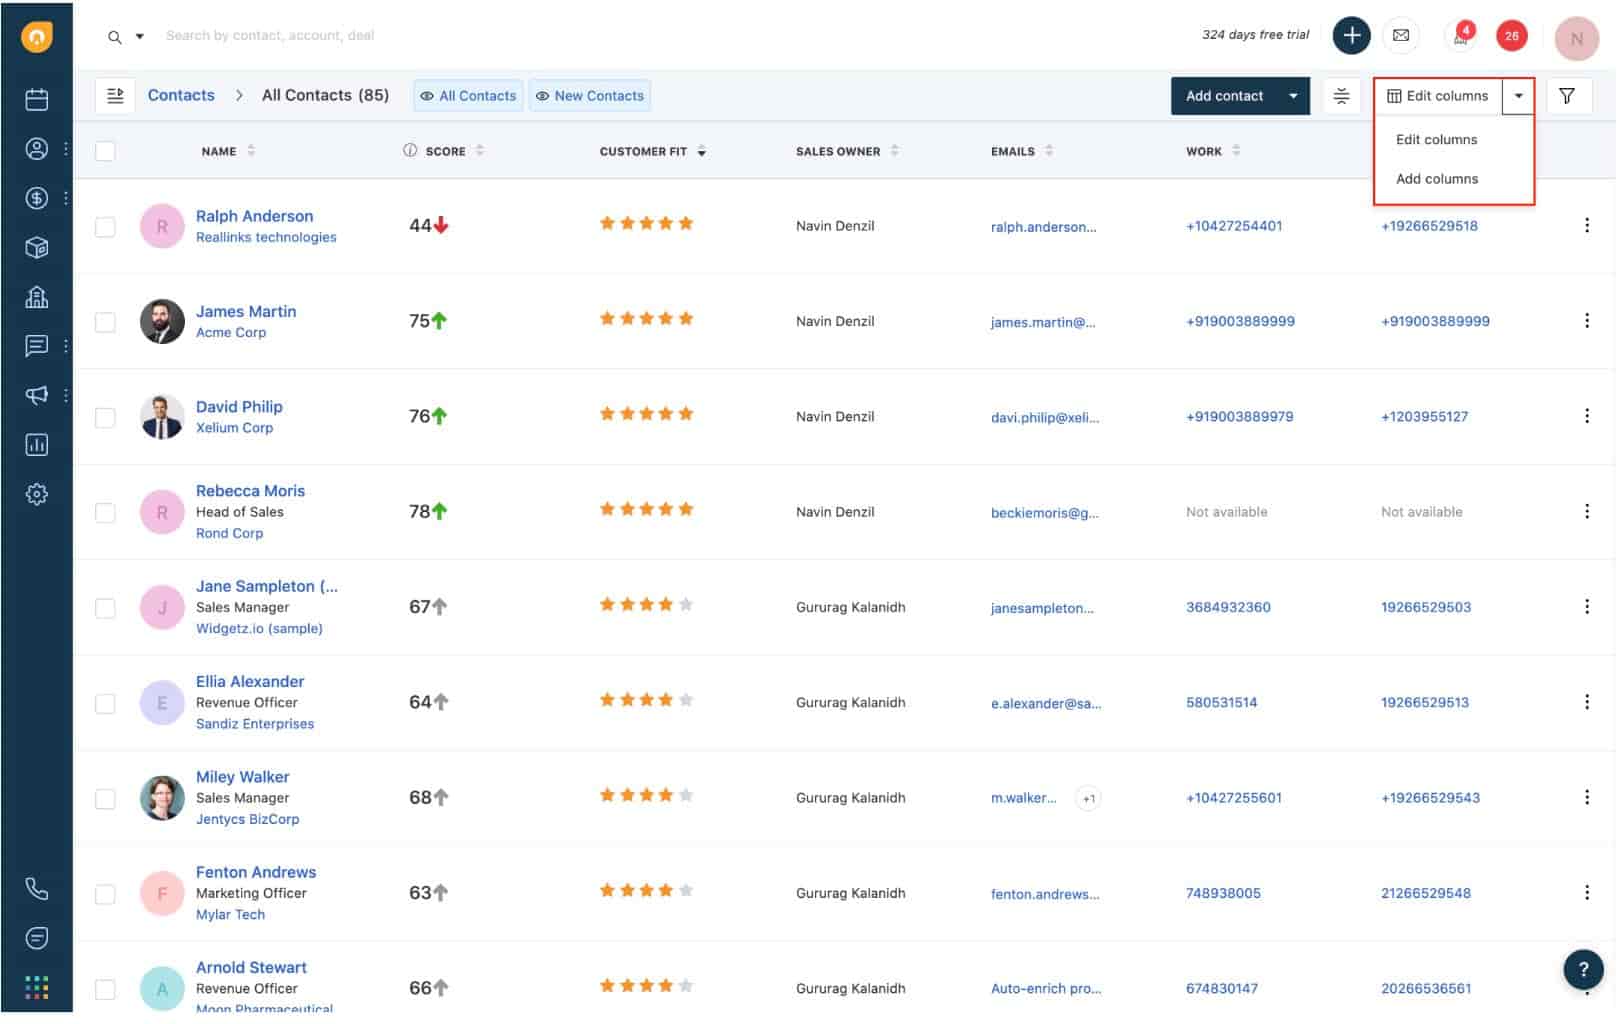Open the Deals dollar icon in sidebar
1620x1024 pixels.
pos(37,198)
